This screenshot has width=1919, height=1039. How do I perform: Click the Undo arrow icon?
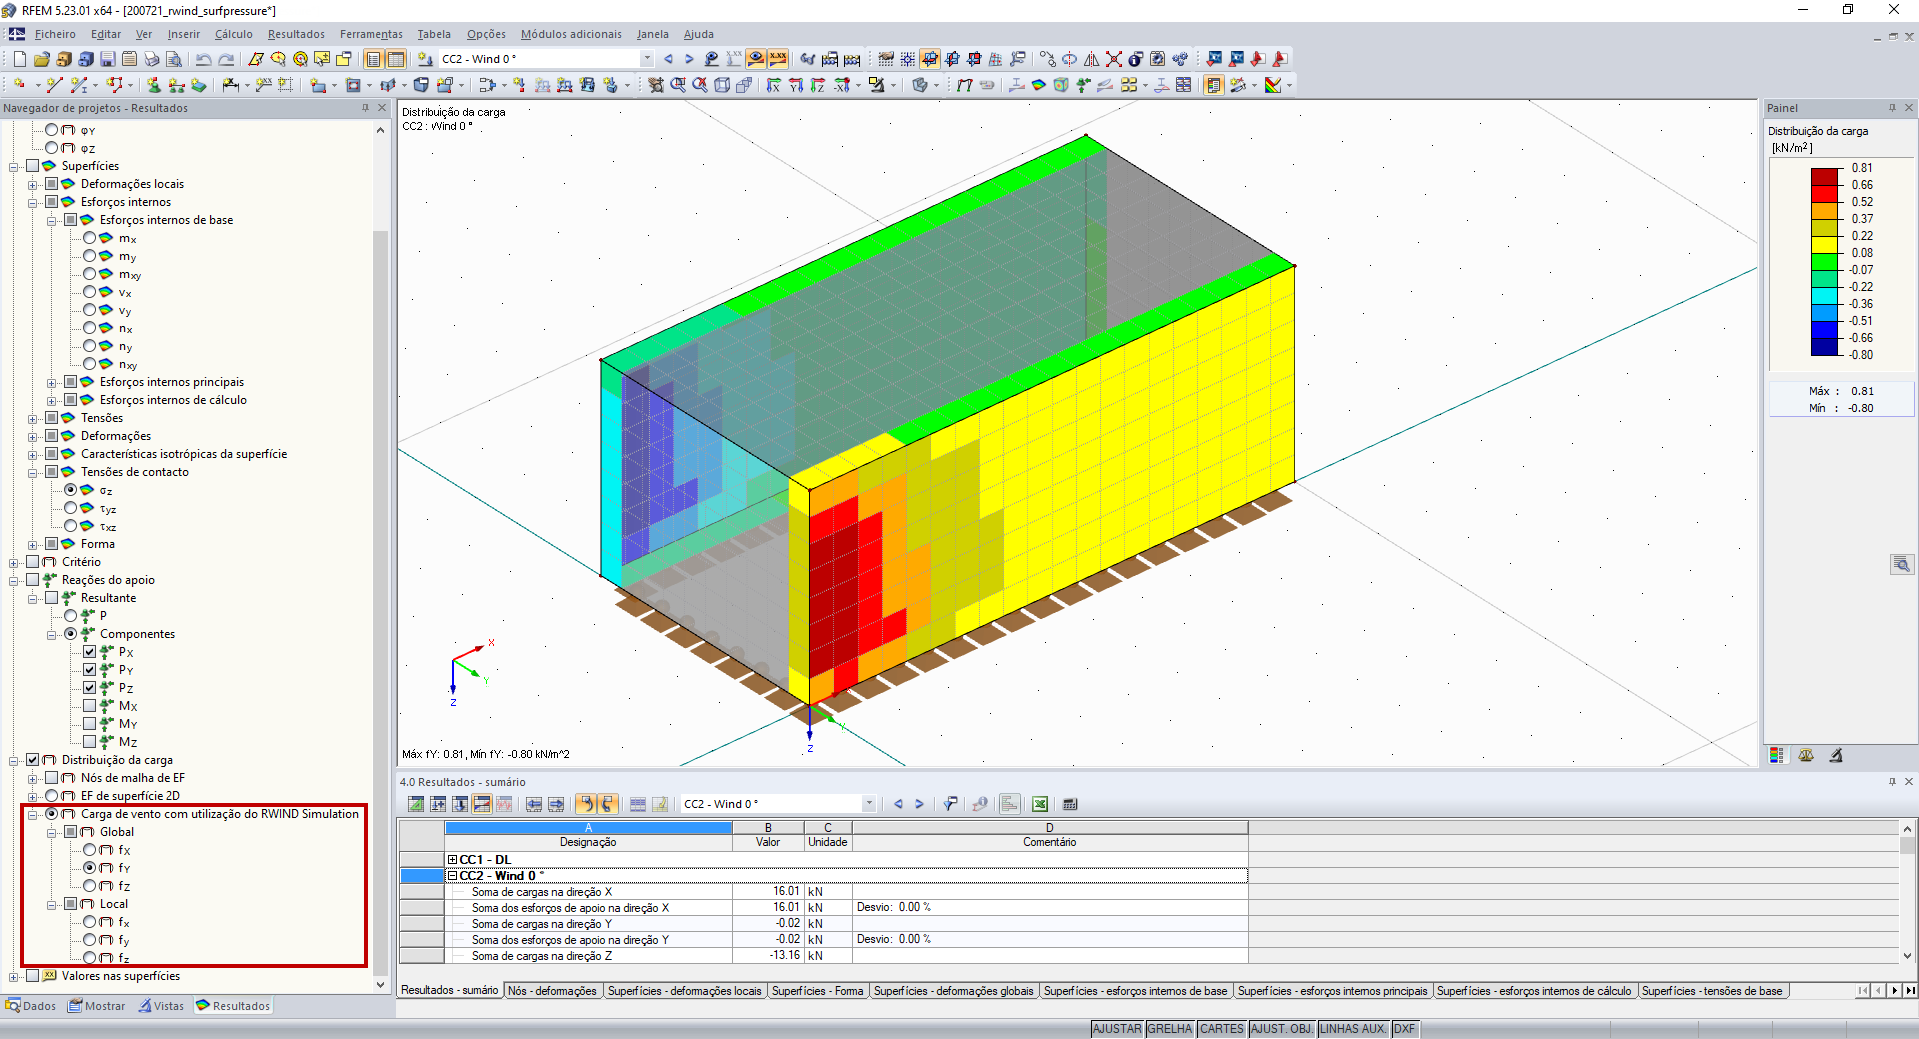tap(204, 59)
